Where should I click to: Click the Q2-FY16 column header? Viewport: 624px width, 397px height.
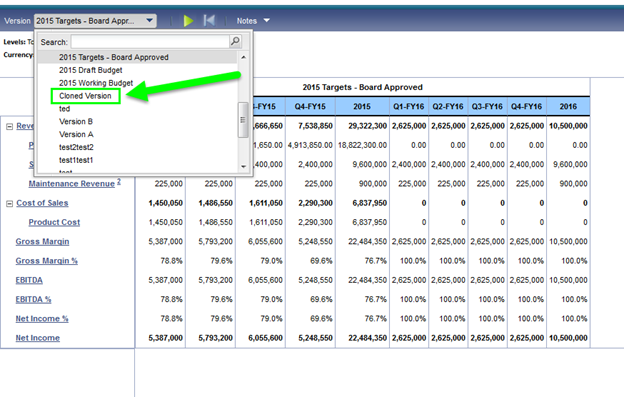point(448,106)
